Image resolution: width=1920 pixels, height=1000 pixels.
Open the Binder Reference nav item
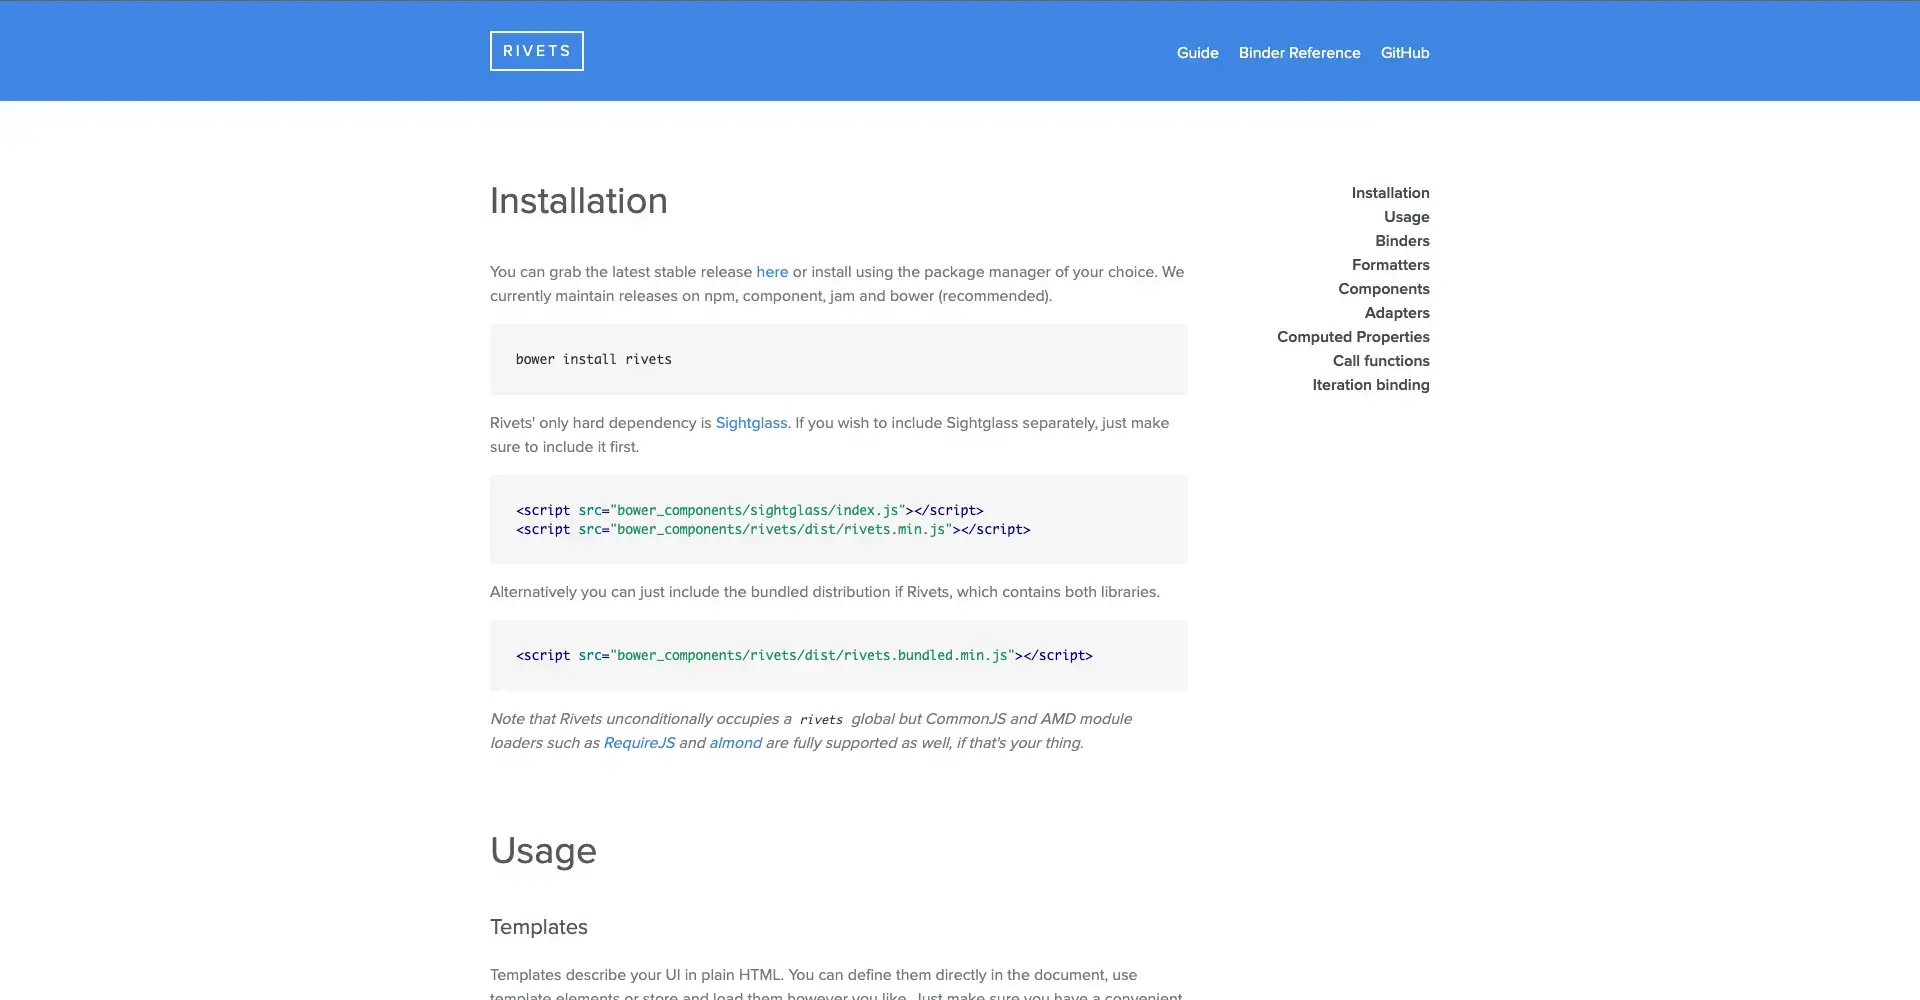1299,53
